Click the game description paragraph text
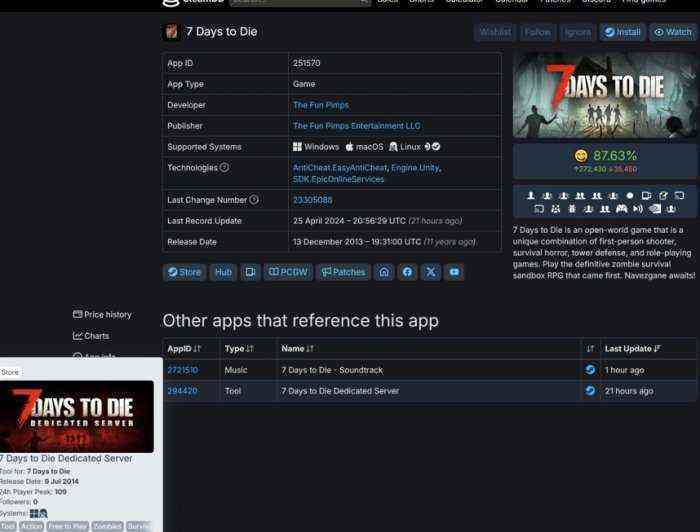700x532 pixels. 604,253
